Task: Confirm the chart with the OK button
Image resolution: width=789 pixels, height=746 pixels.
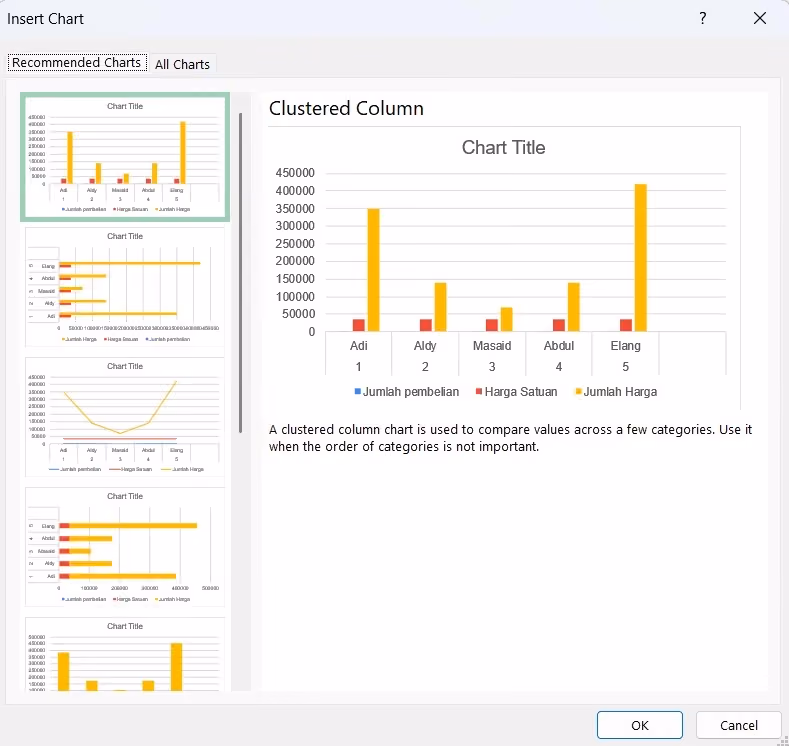Action: click(x=640, y=725)
